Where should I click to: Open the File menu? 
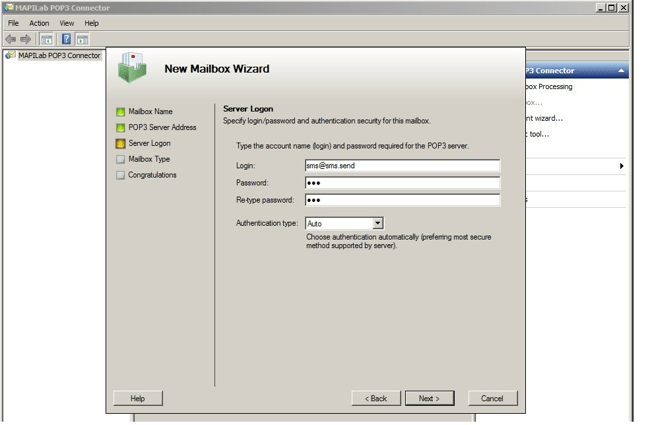click(13, 23)
